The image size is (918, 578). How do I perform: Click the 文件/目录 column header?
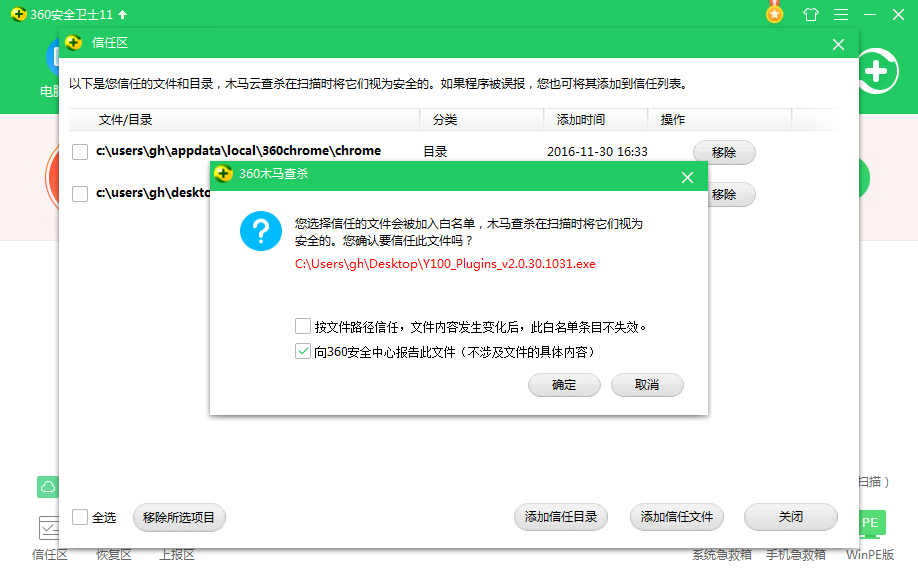point(126,119)
